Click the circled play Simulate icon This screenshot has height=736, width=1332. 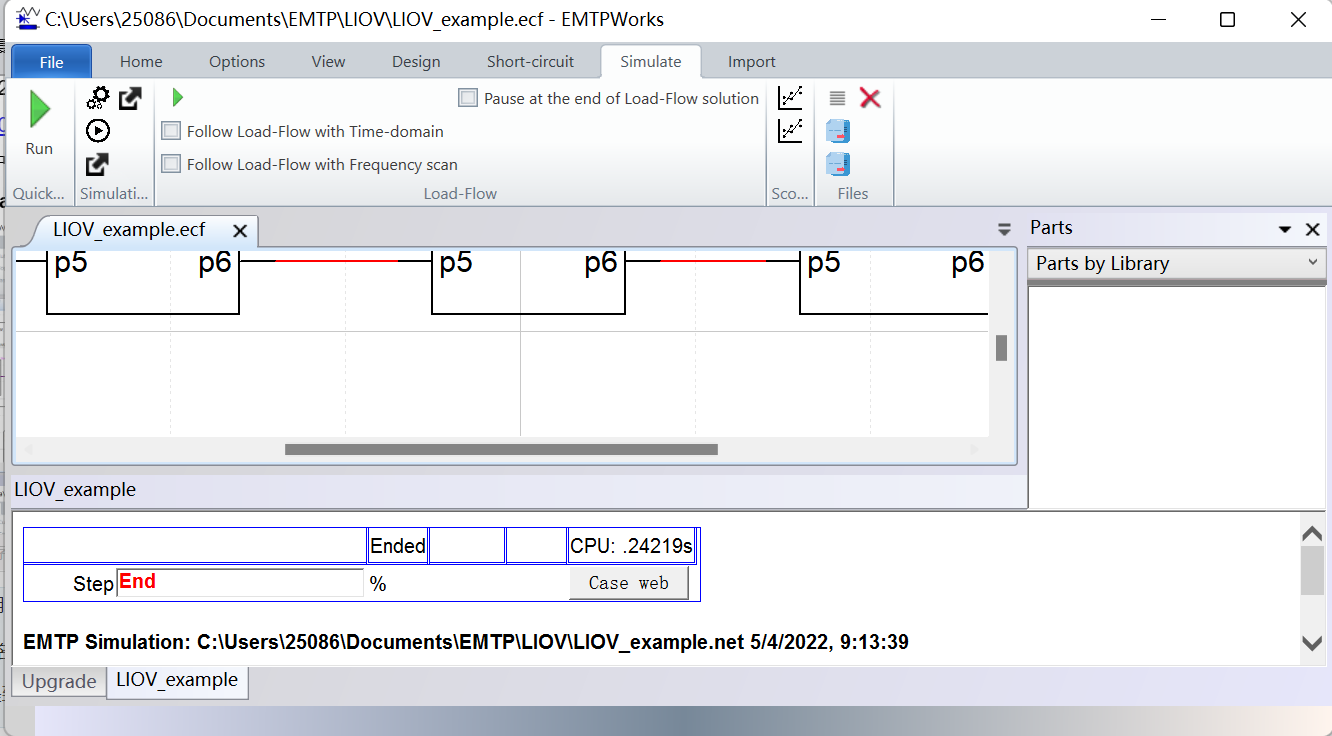(x=96, y=130)
